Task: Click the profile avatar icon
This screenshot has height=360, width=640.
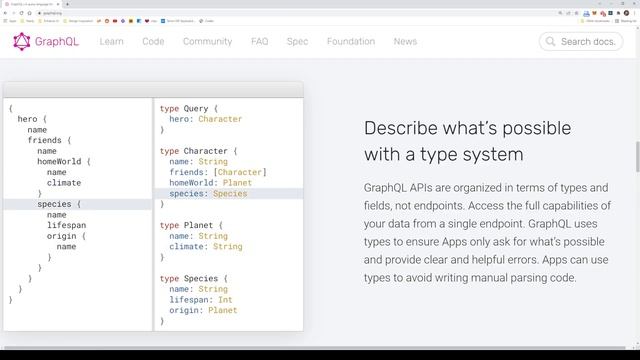Action: 627,13
